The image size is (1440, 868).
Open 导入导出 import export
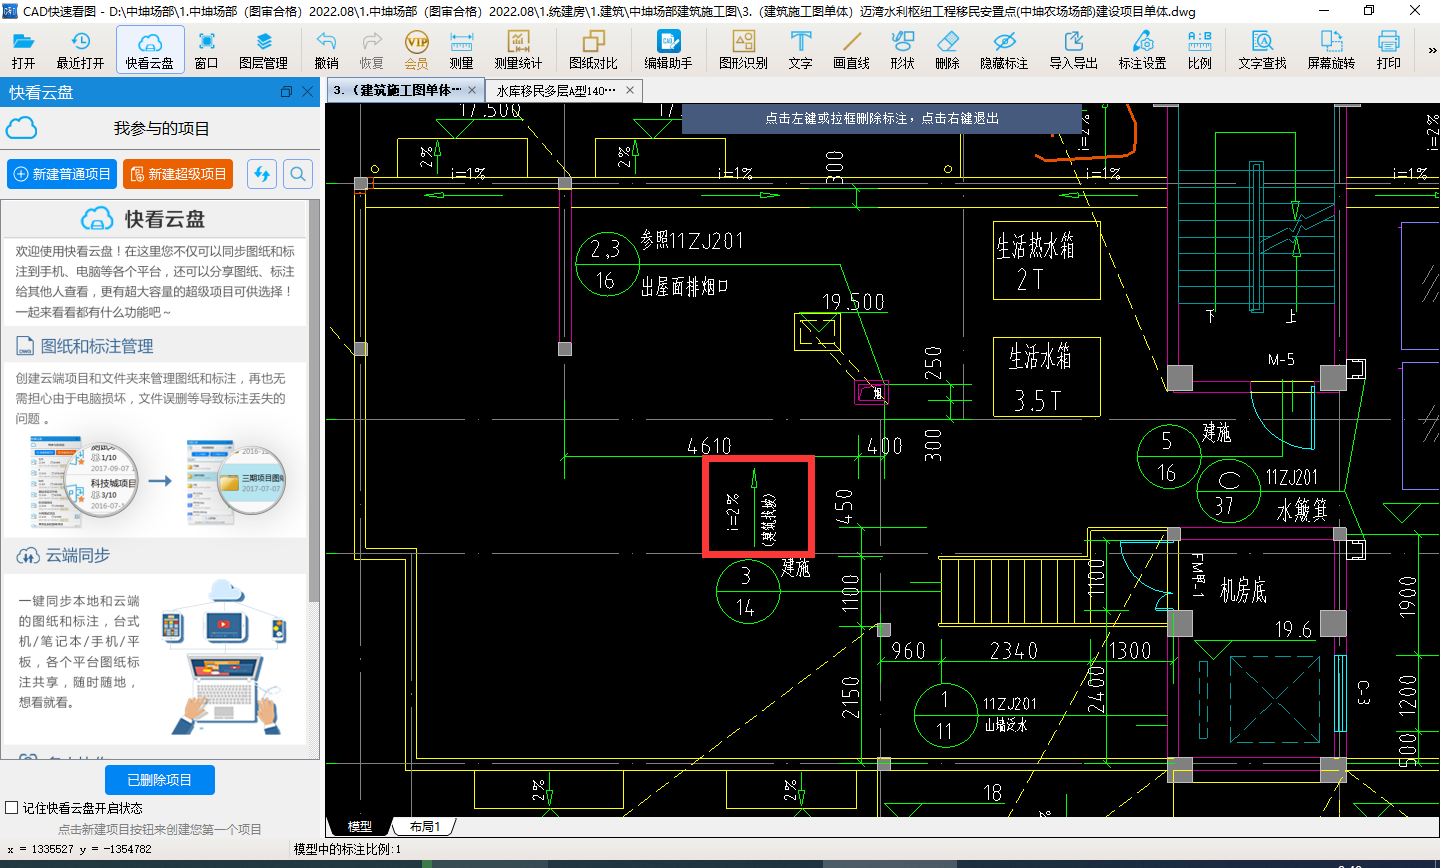pos(1073,50)
